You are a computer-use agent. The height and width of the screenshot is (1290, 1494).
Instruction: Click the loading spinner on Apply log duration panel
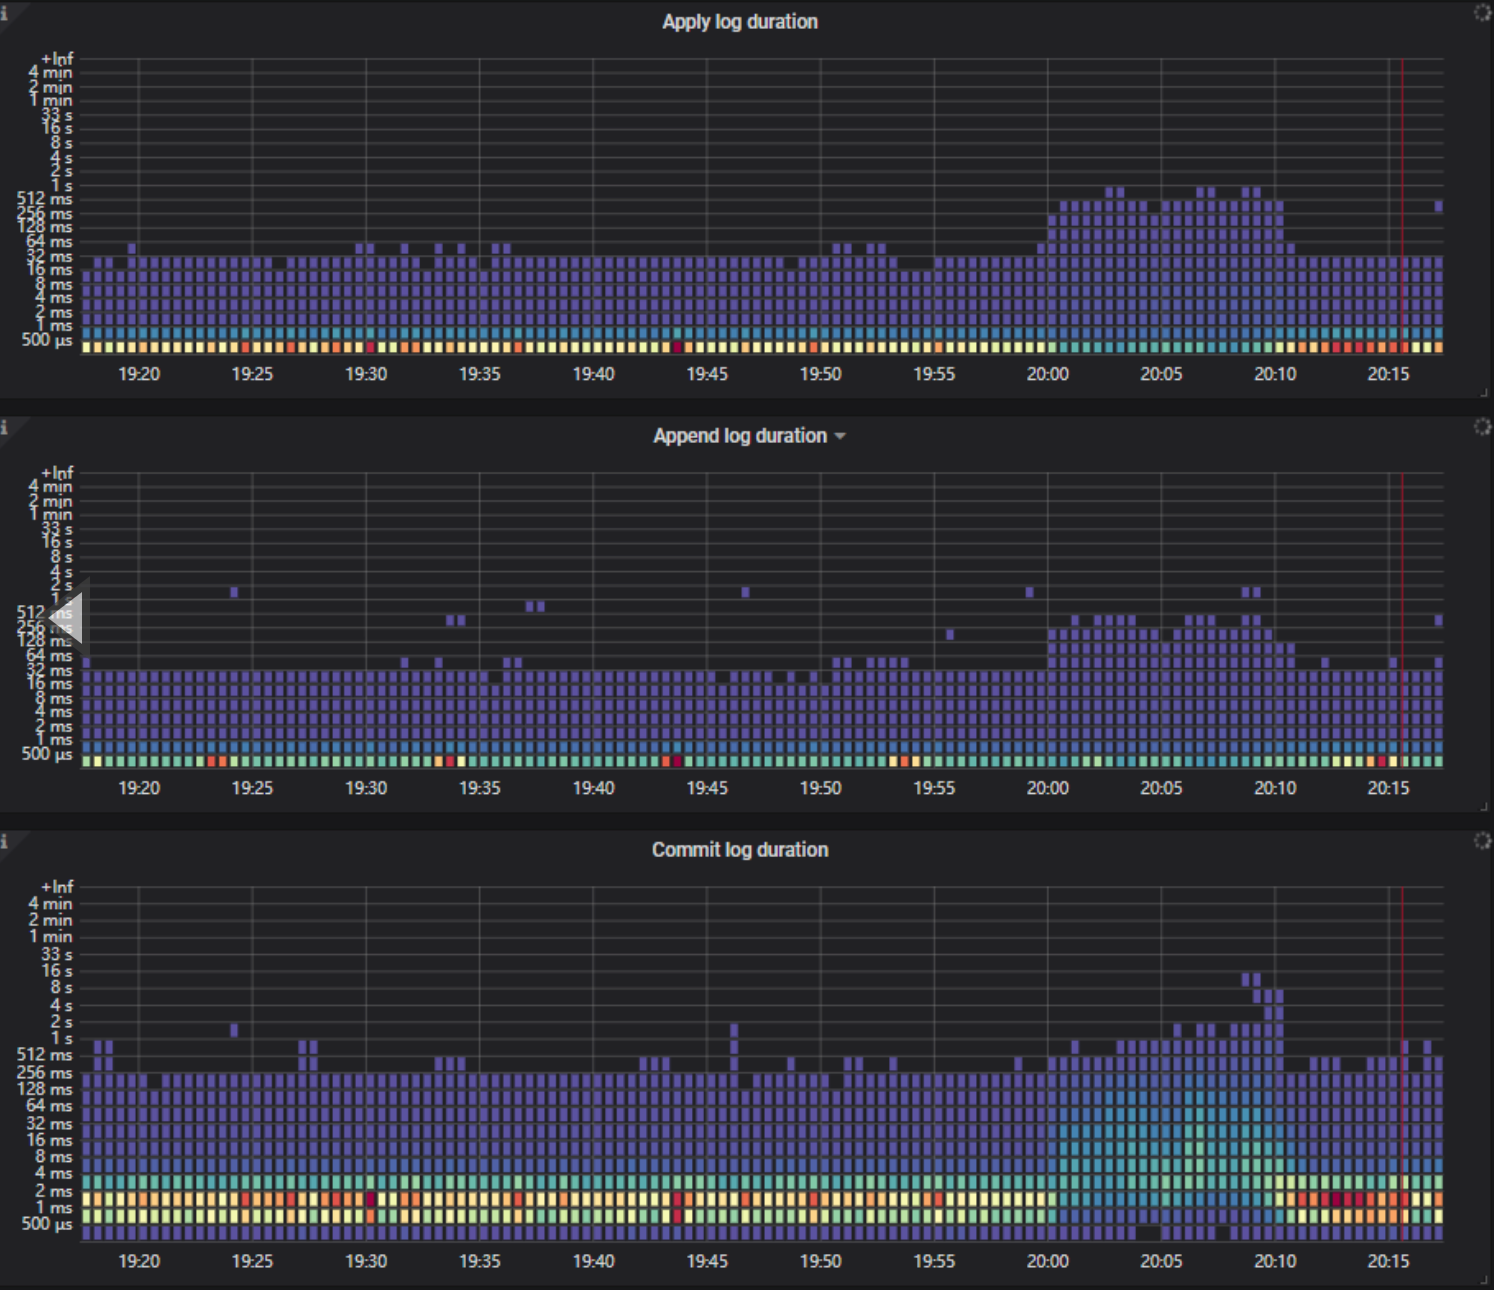coord(1482,13)
